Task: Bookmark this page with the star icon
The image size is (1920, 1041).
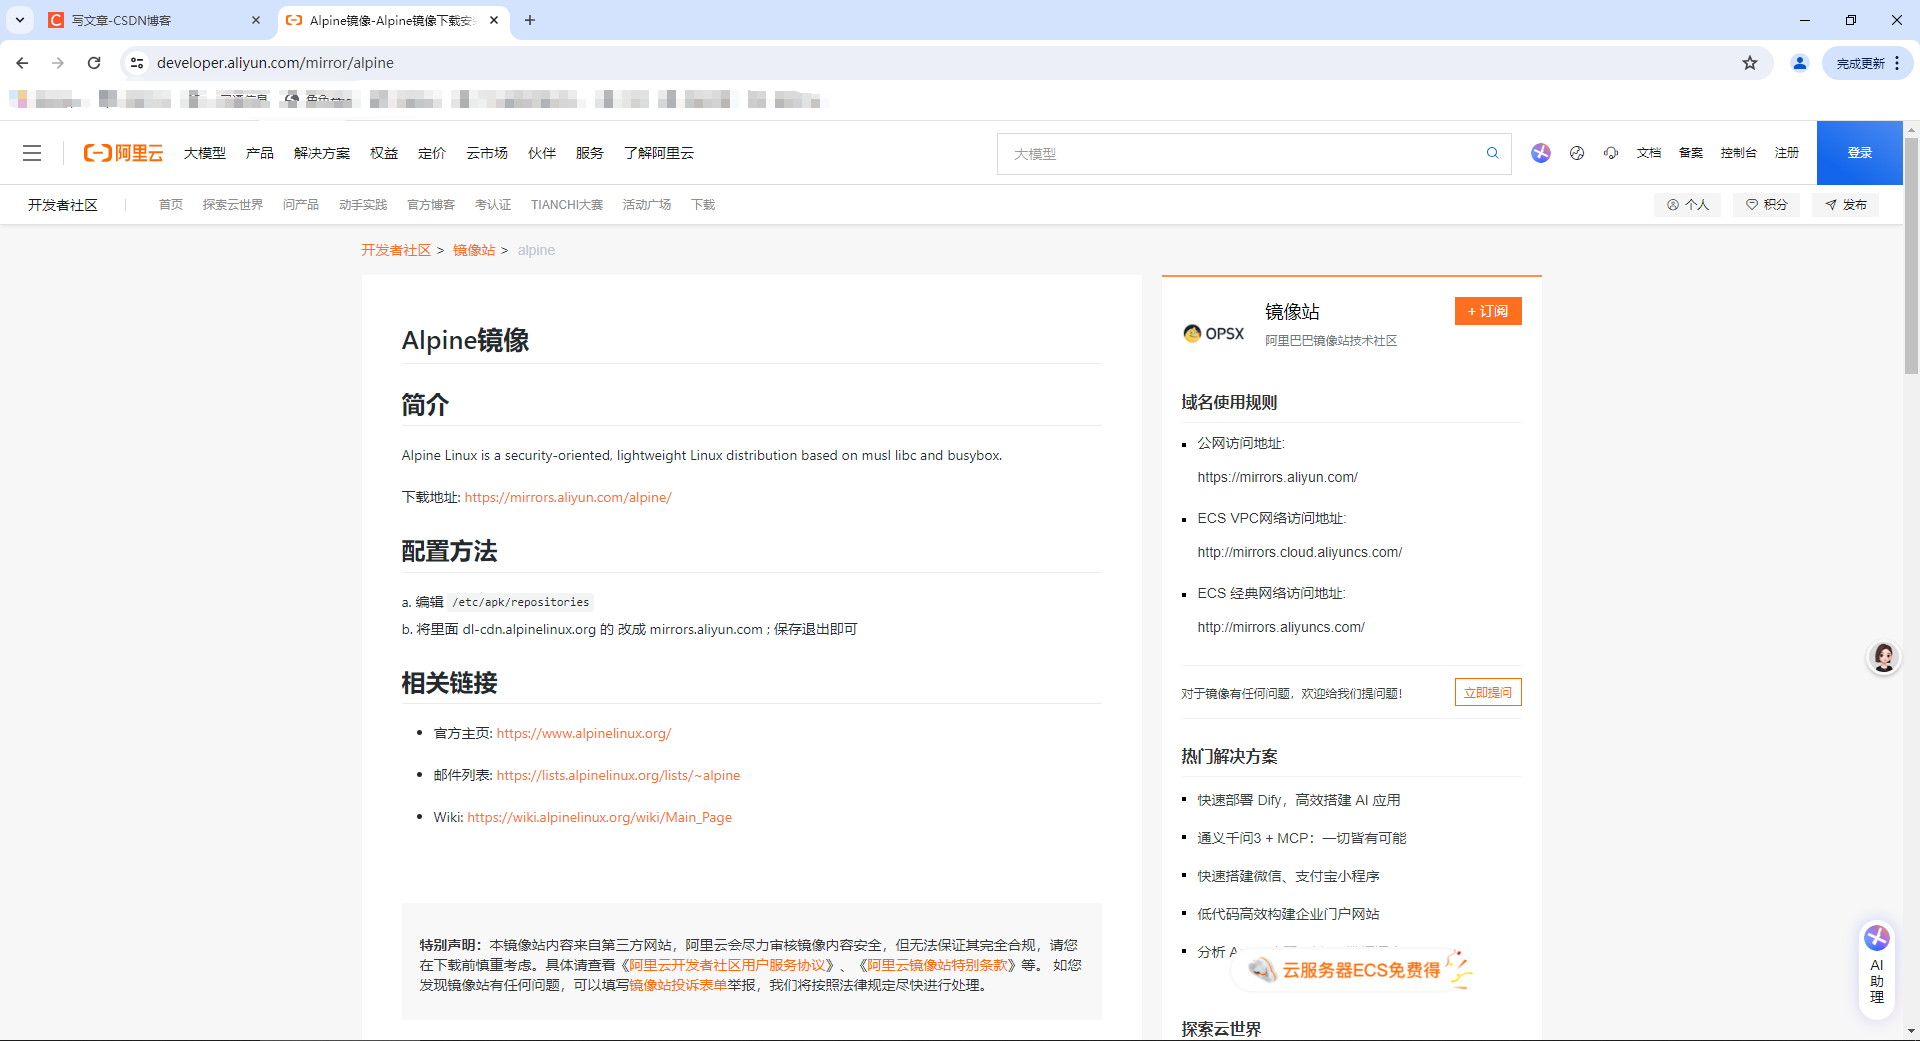Action: (1750, 63)
